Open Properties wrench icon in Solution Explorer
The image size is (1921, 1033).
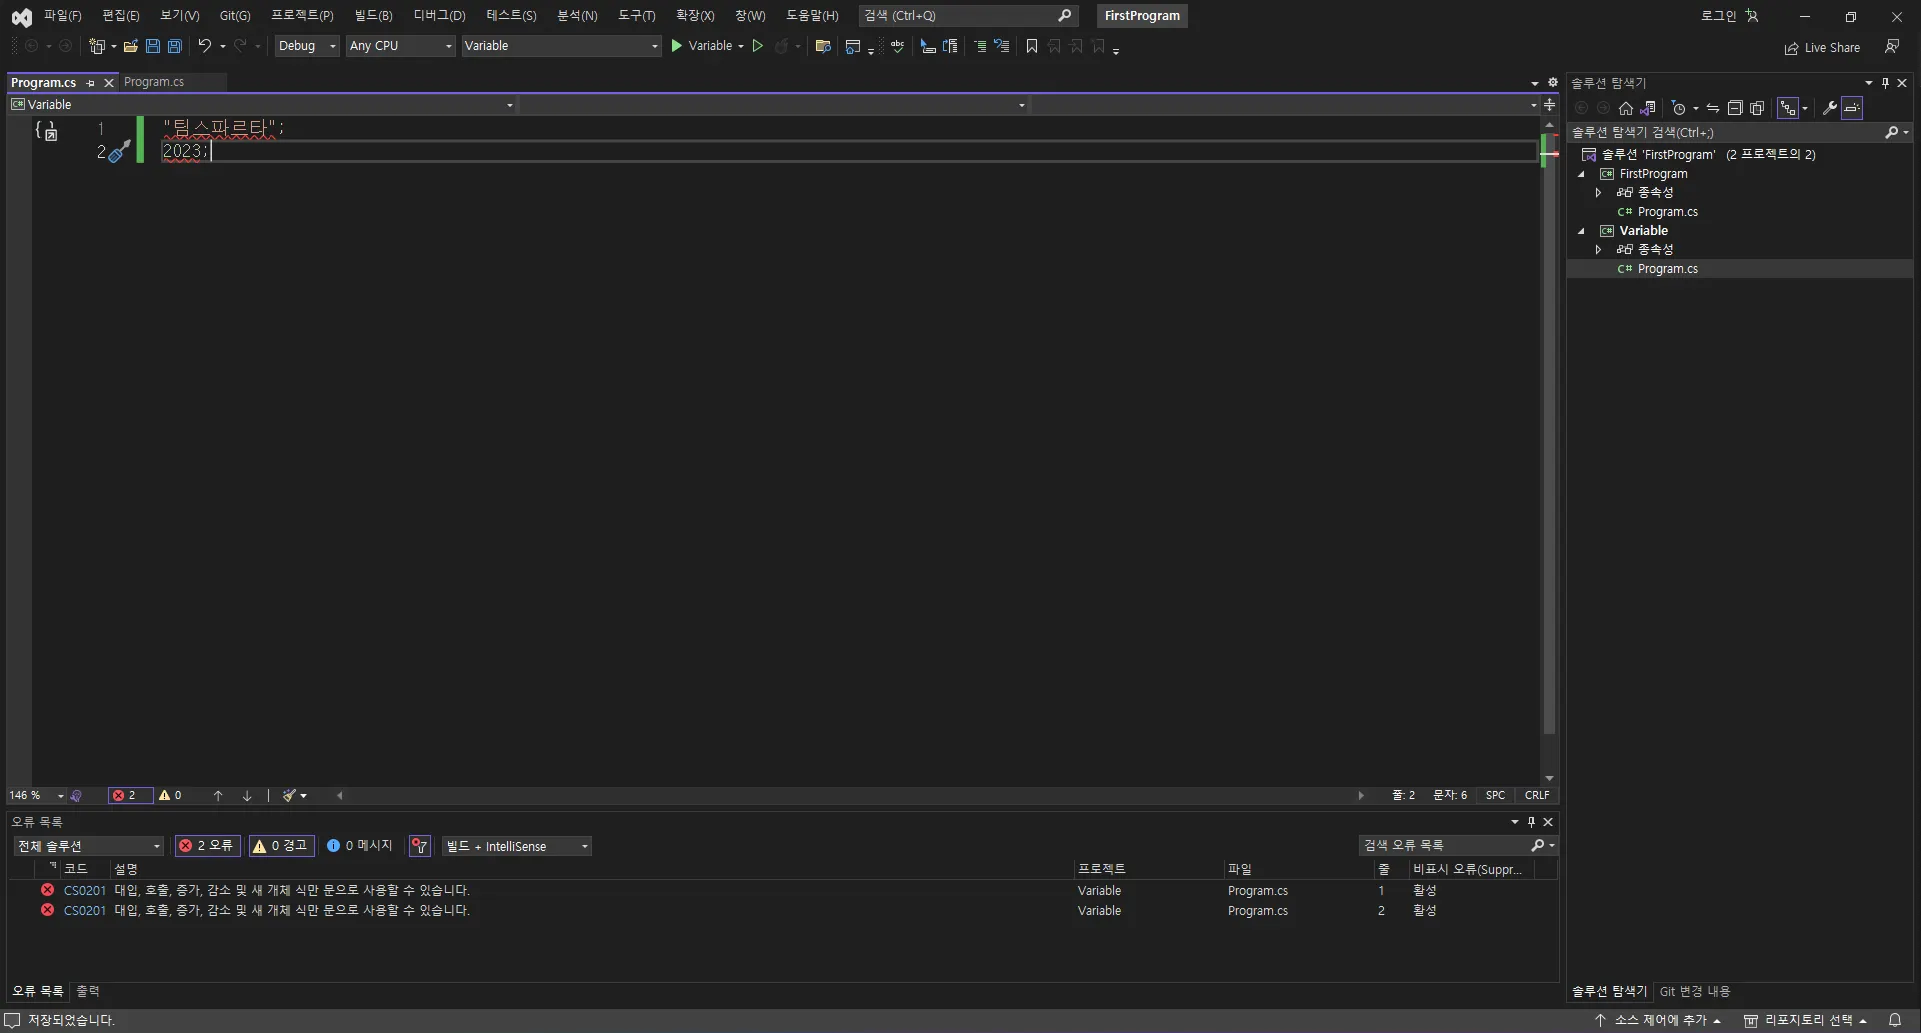(x=1829, y=108)
